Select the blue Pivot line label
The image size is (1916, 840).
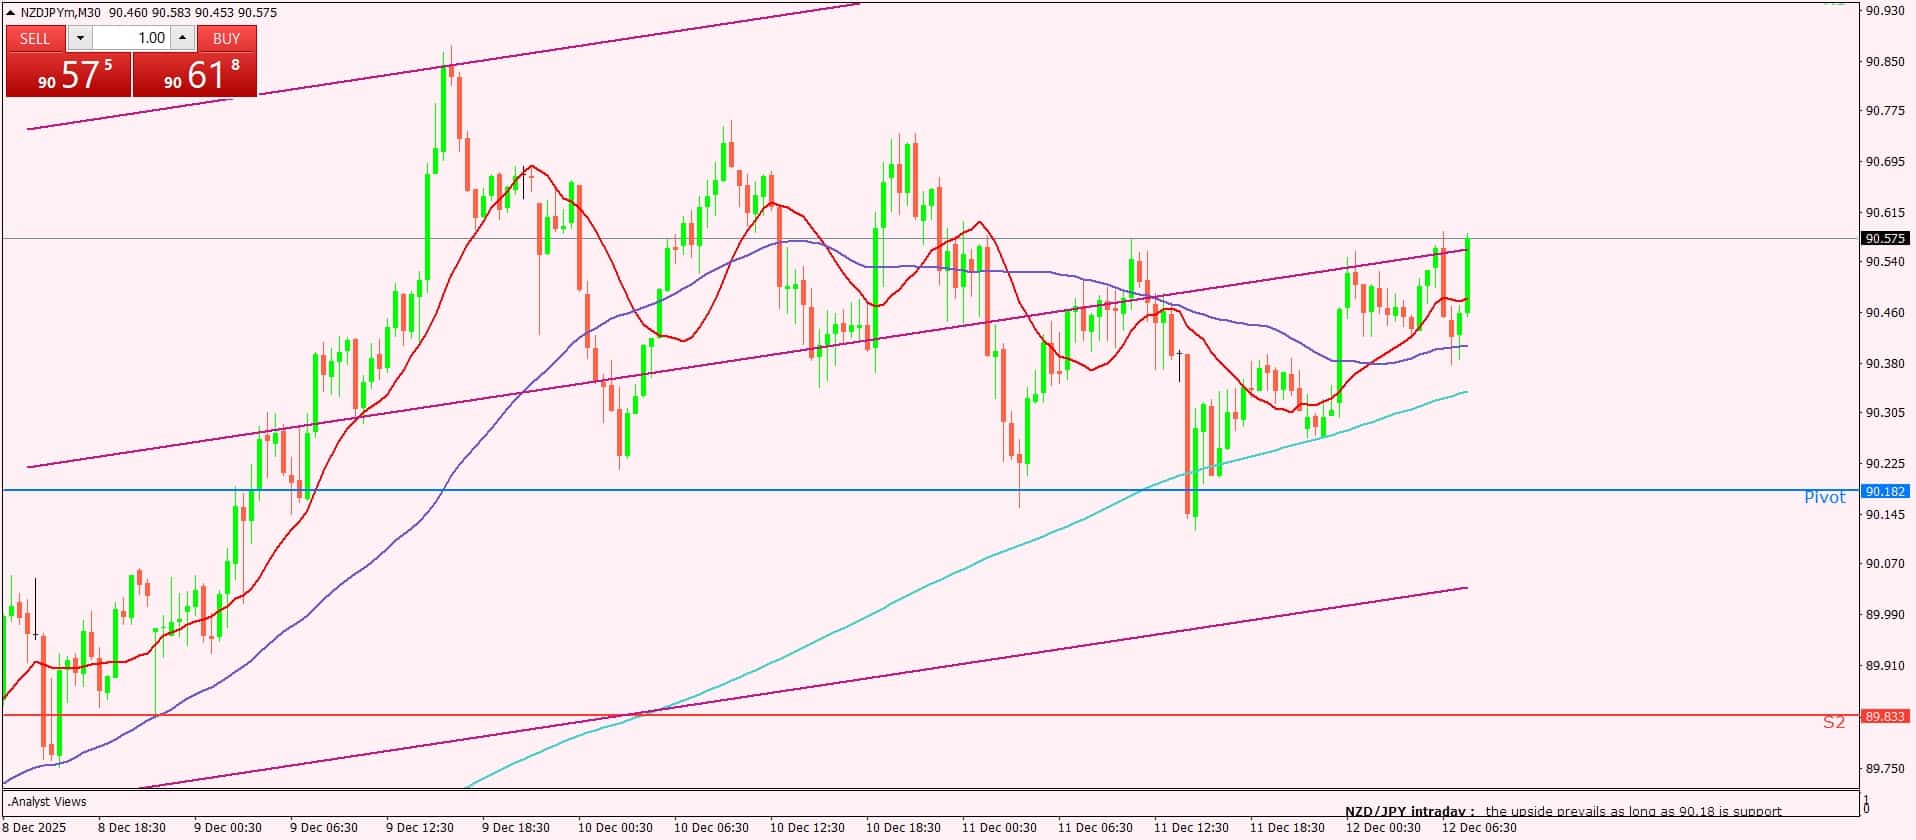(x=1824, y=497)
